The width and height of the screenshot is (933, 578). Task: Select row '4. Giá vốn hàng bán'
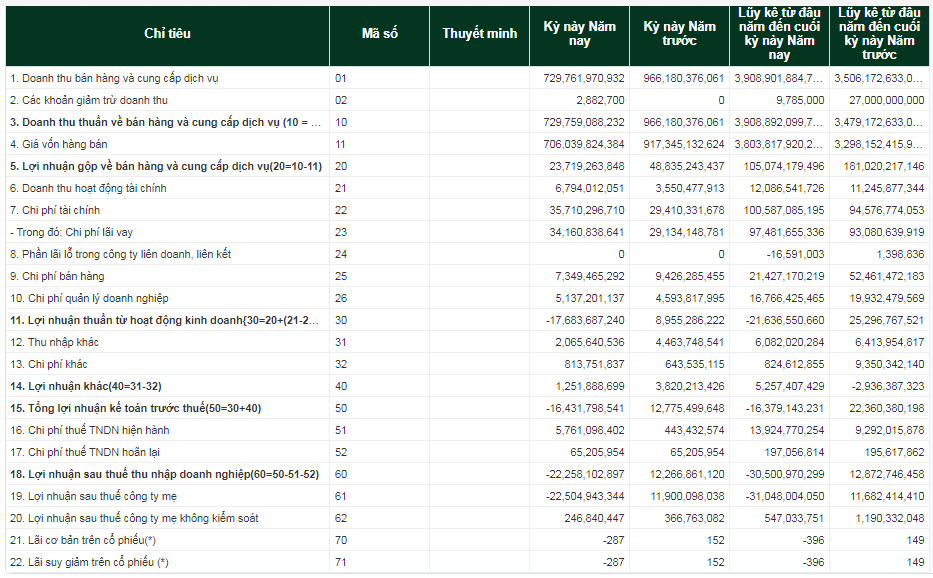coord(467,144)
